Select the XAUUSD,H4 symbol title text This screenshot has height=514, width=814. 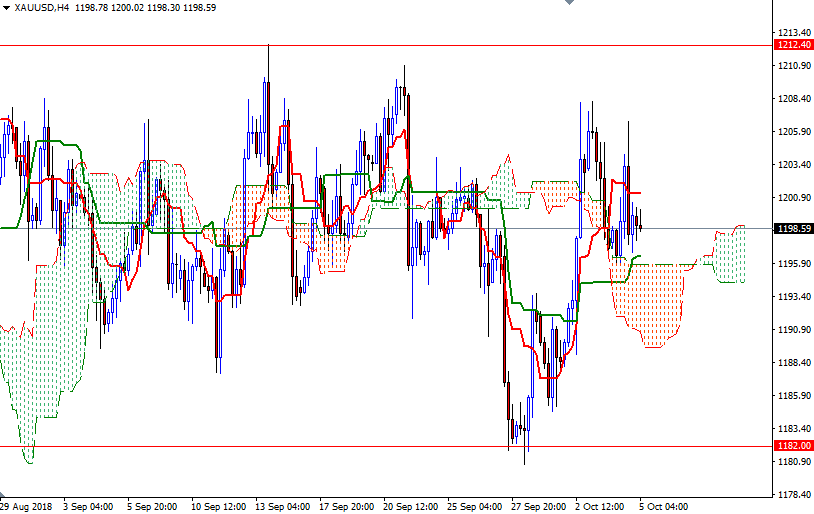point(42,7)
